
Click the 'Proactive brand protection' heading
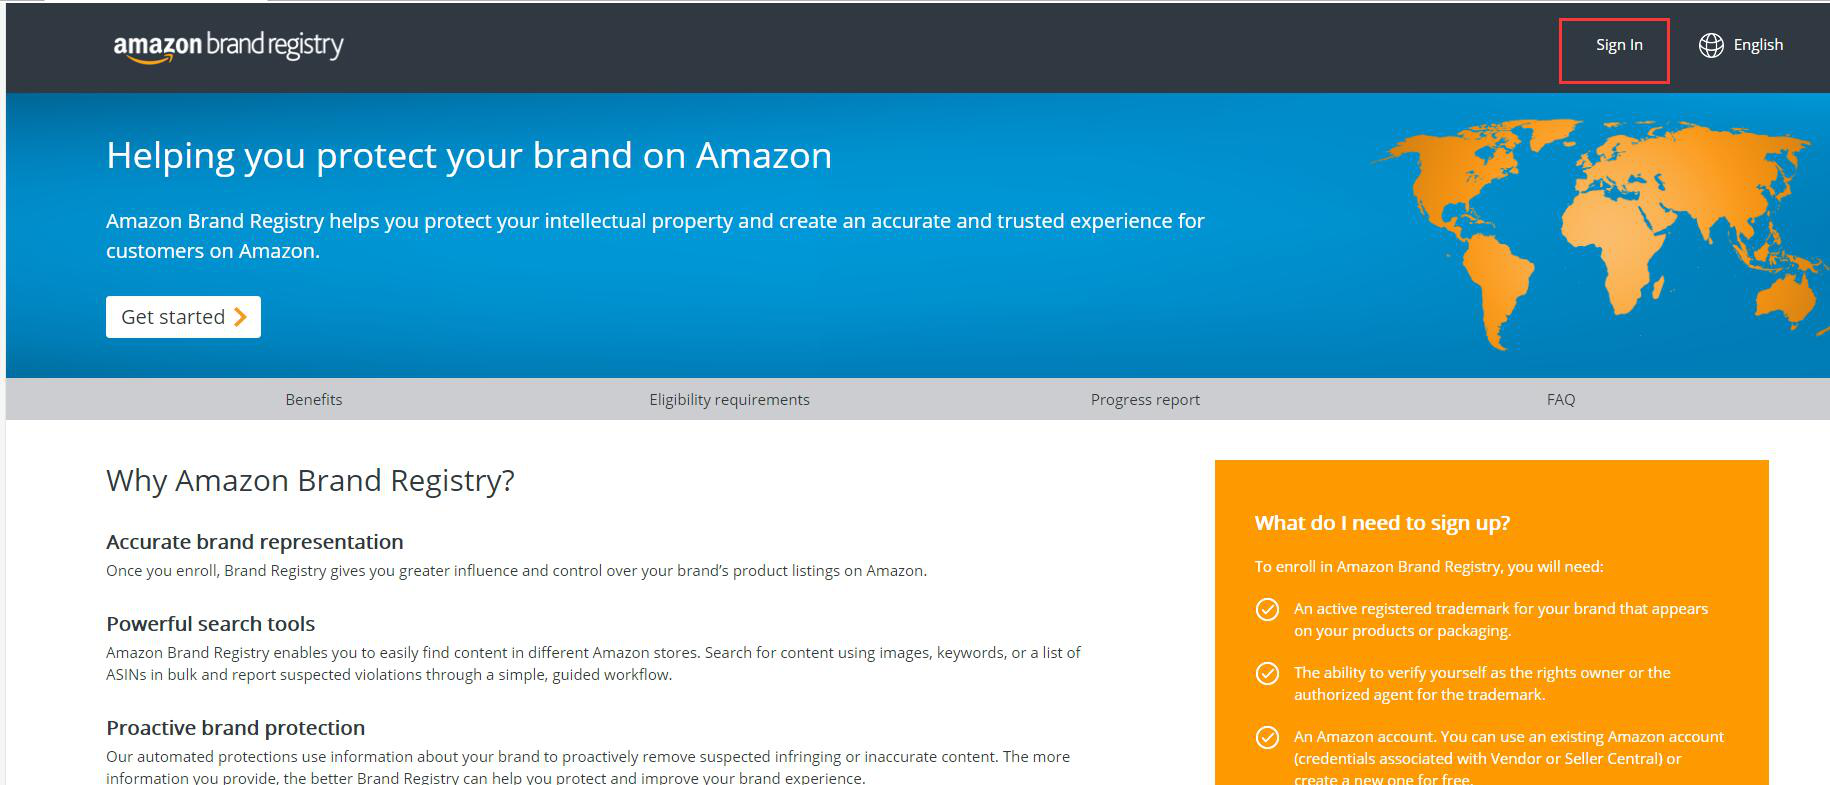[x=236, y=728]
